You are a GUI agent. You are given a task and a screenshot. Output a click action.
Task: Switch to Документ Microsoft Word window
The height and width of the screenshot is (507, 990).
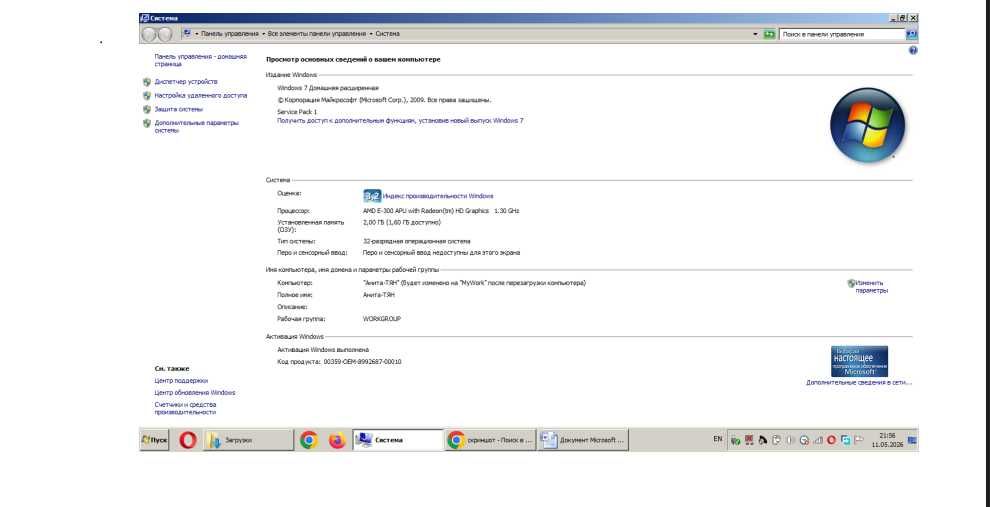583,440
